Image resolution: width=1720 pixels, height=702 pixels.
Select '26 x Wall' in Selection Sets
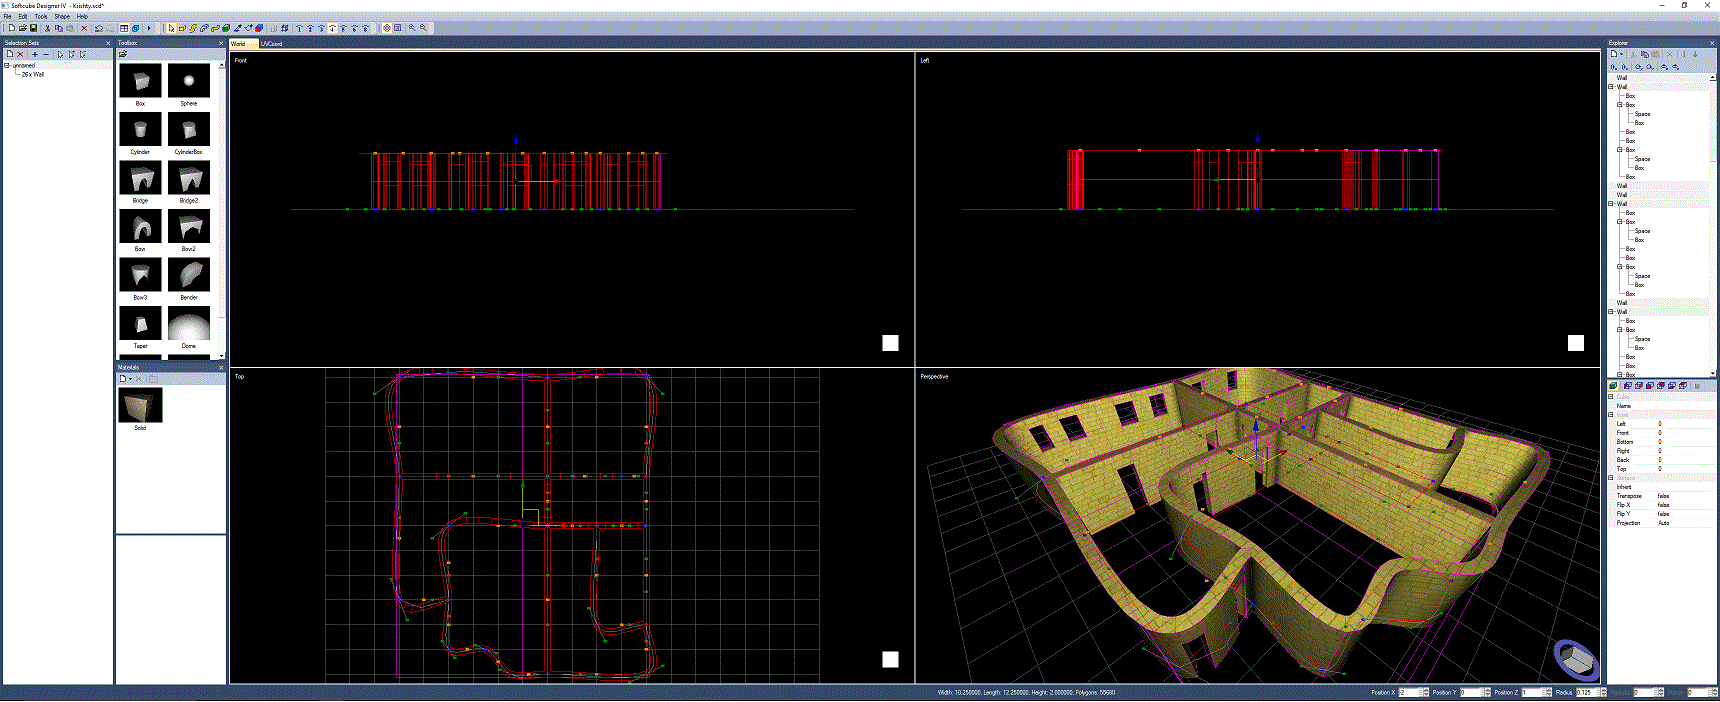pos(33,74)
